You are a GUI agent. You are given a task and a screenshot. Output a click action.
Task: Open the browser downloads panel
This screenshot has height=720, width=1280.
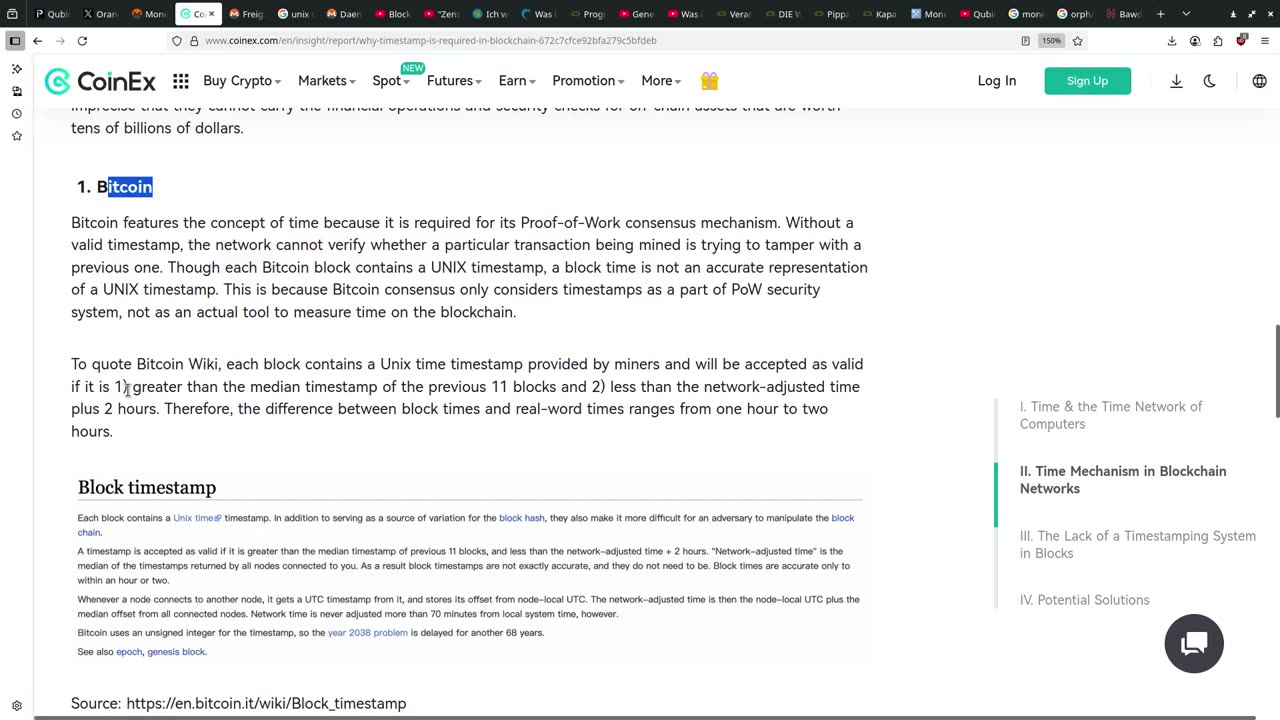(x=1172, y=41)
